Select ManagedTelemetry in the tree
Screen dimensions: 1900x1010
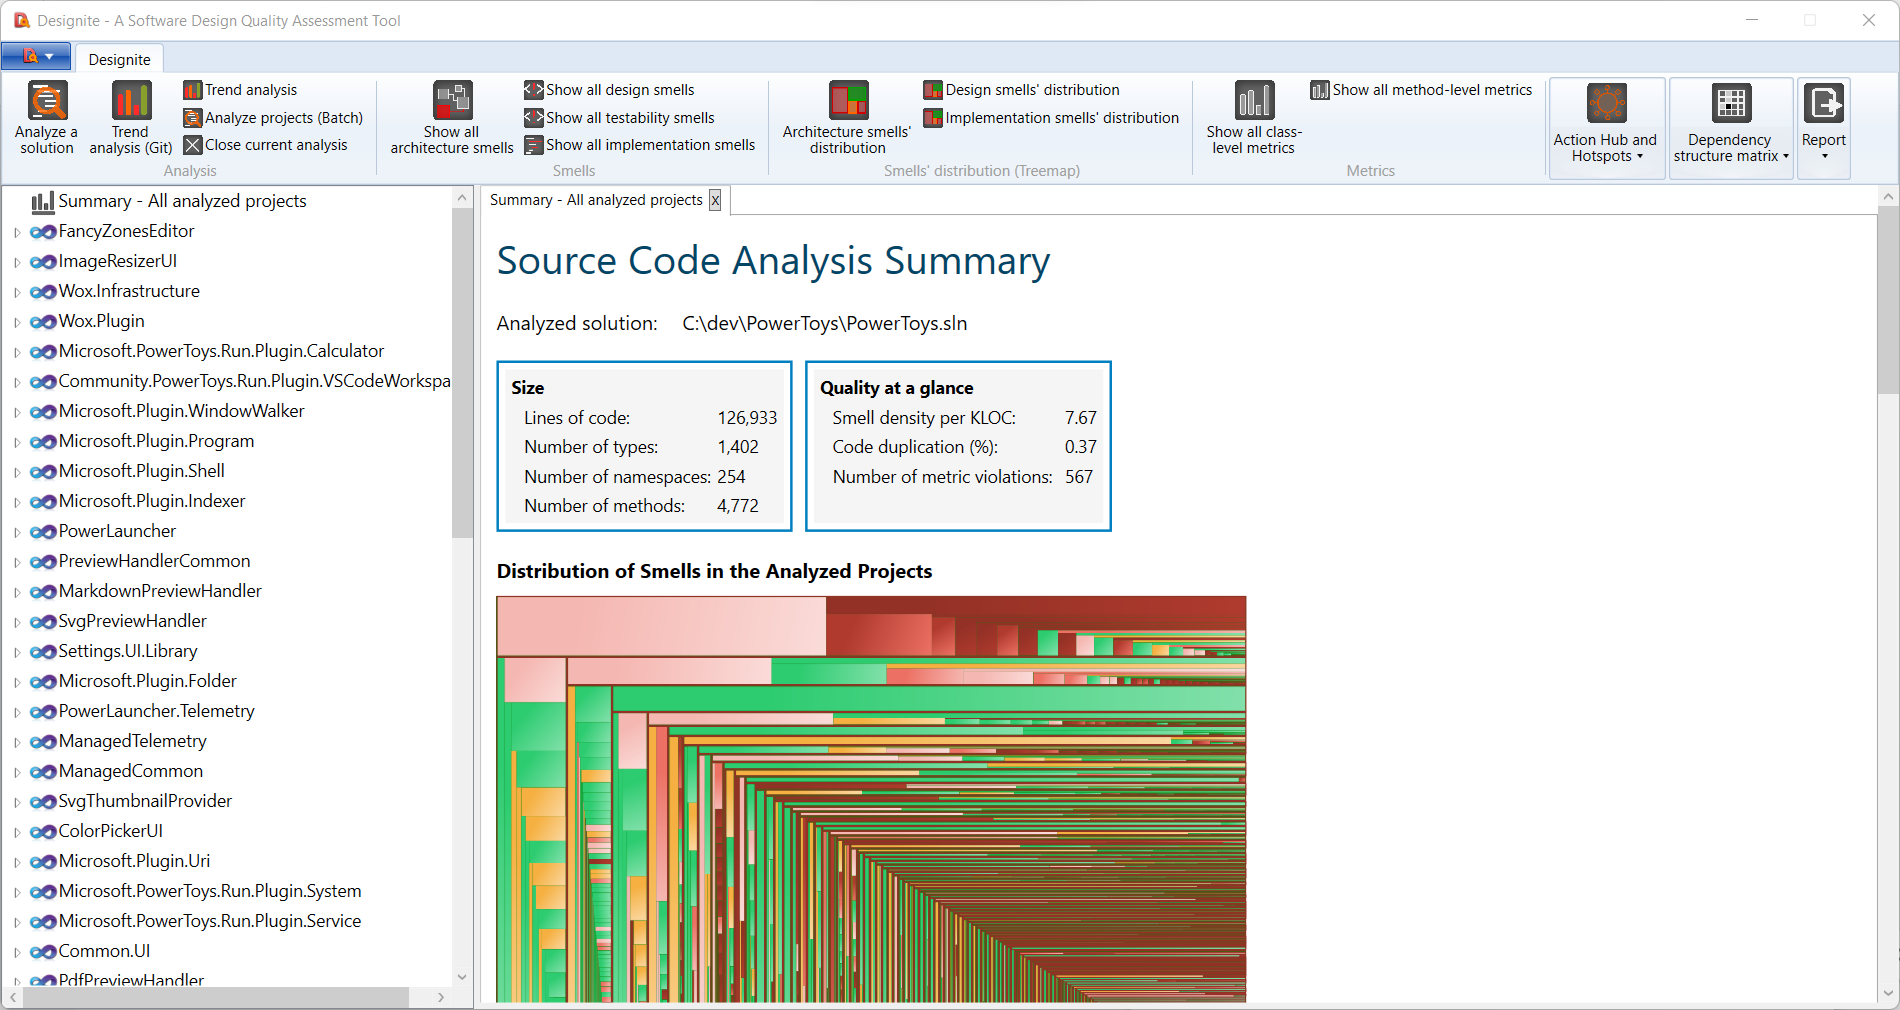[133, 741]
